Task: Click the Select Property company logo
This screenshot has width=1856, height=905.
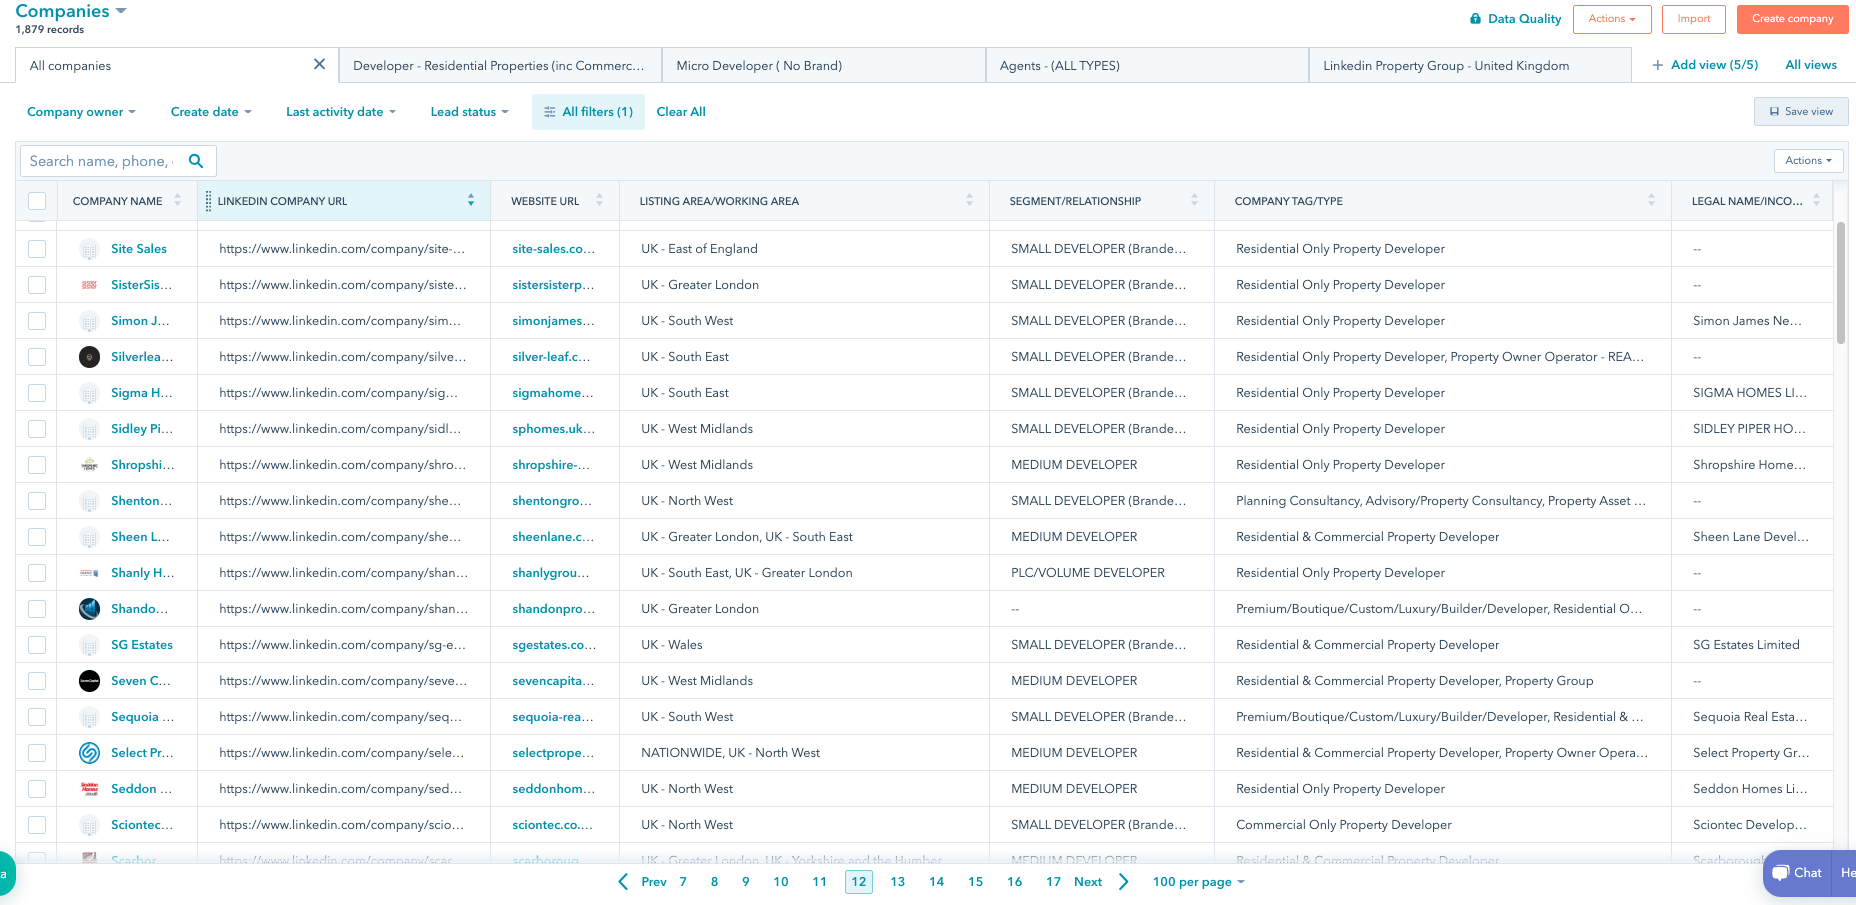Action: (89, 753)
